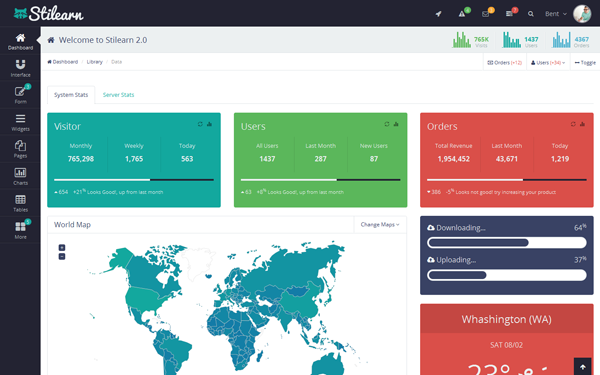Click the Users Last Month 287 value

click(320, 159)
